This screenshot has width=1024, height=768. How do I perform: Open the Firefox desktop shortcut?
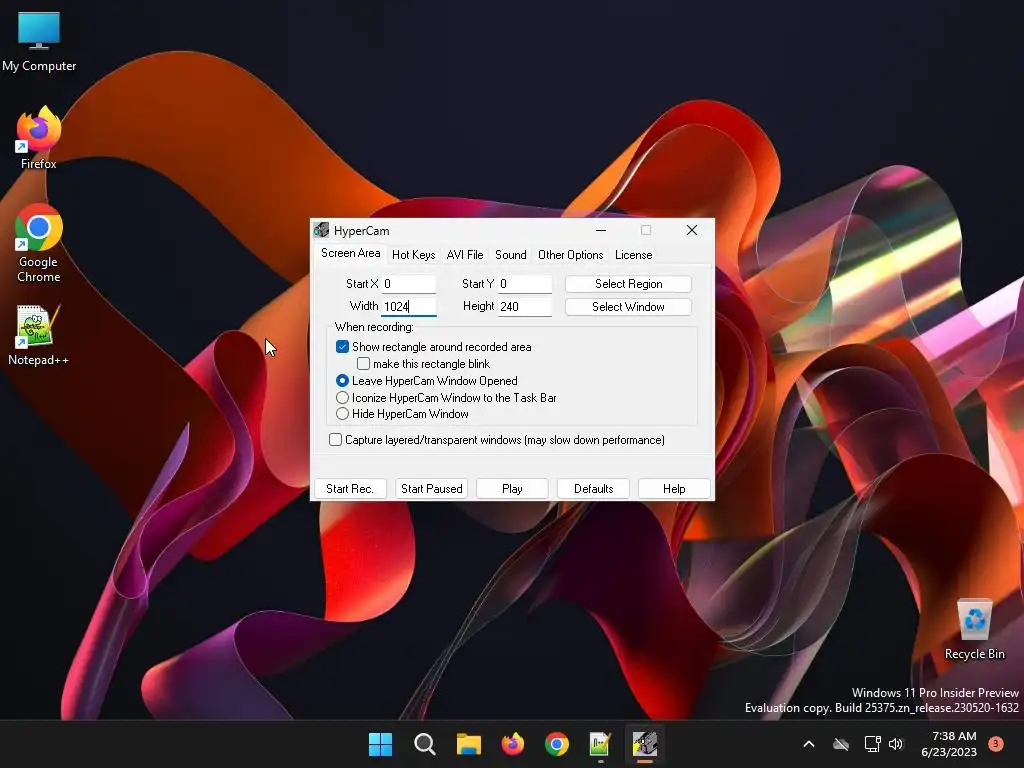(39, 137)
